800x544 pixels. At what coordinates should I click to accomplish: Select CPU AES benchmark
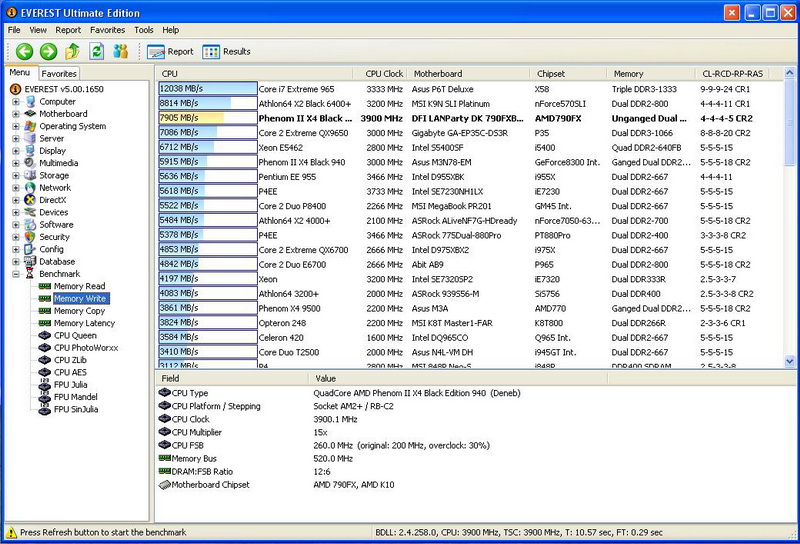click(x=70, y=372)
